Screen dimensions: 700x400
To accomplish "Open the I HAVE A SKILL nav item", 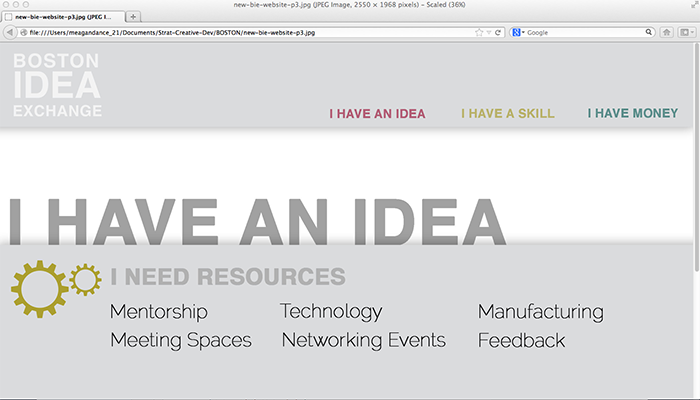I will point(508,113).
